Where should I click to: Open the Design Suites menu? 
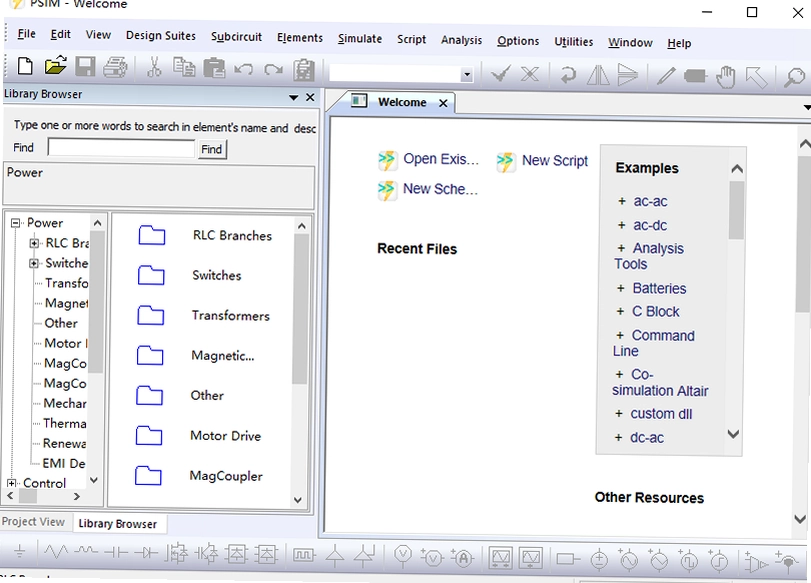pyautogui.click(x=161, y=36)
